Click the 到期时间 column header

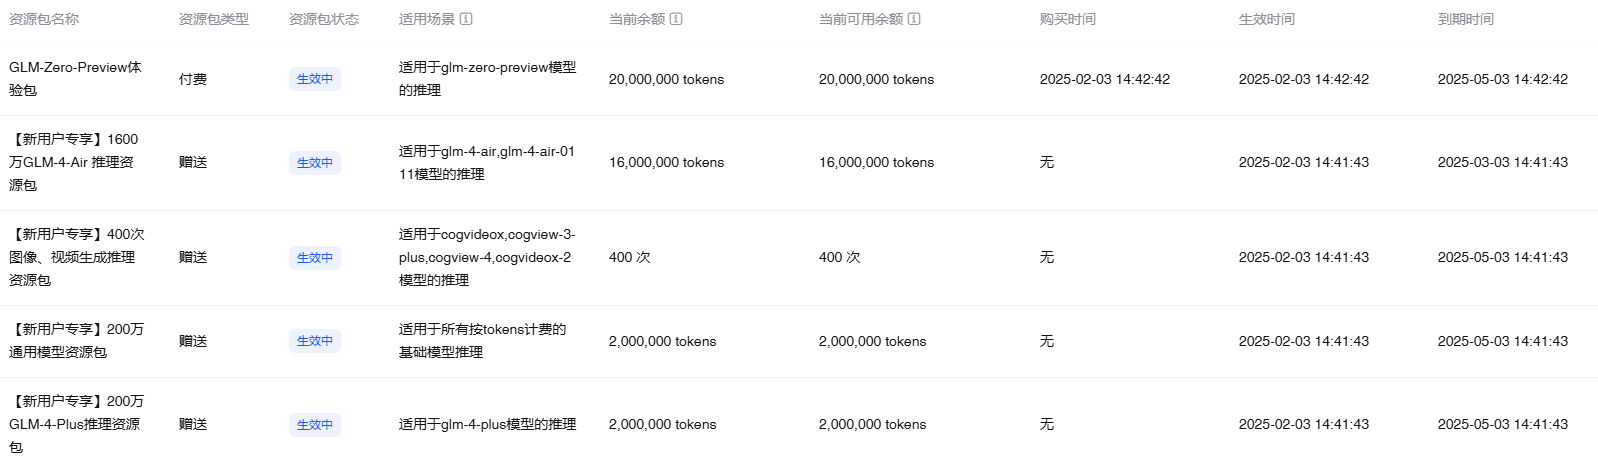(x=1466, y=19)
